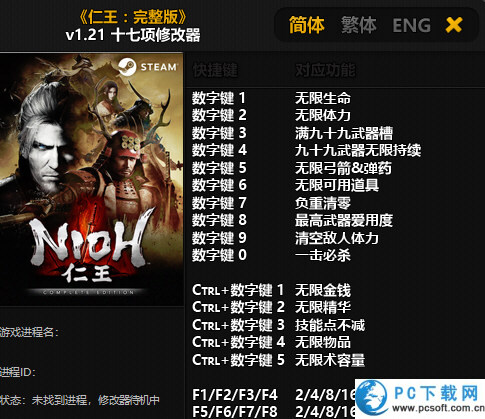Viewport: 485px width, 419px height.
Task: Click the 《仁王：完整版》 title text
Action: pyautogui.click(x=133, y=17)
